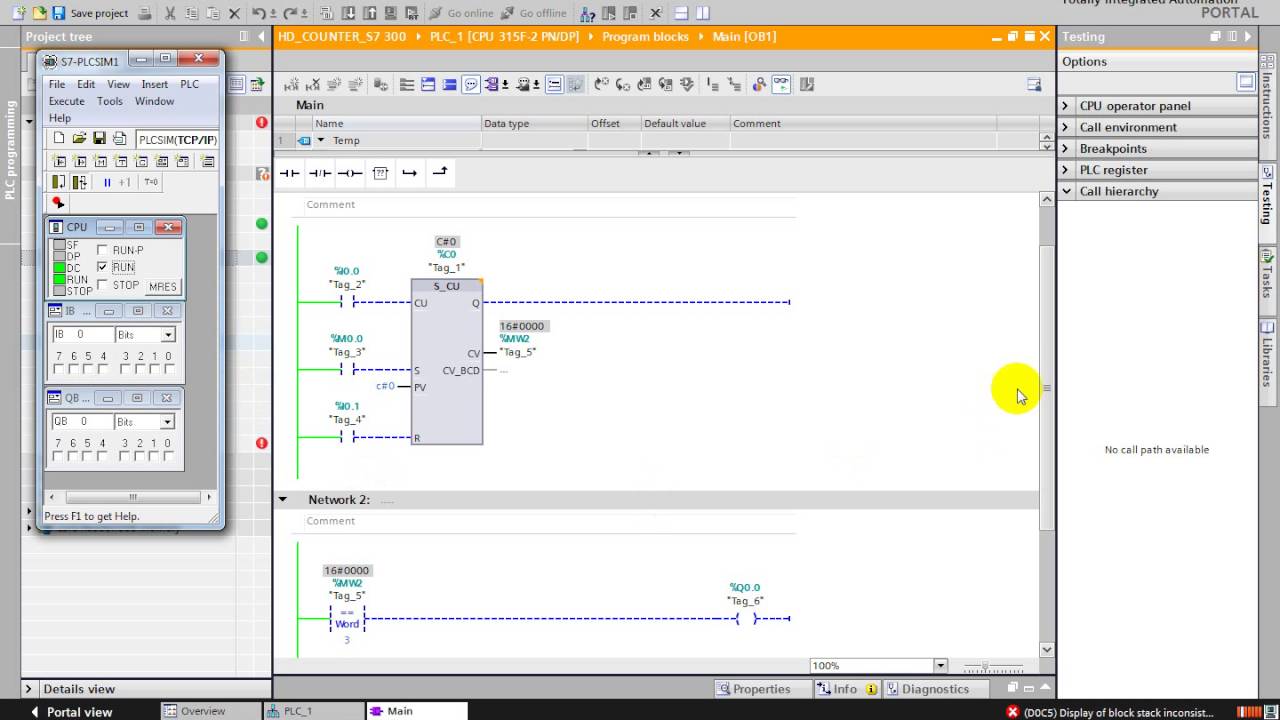Viewport: 1280px width, 720px height.
Task: Toggle bit 0 of input byte IB 0
Action: (x=169, y=369)
